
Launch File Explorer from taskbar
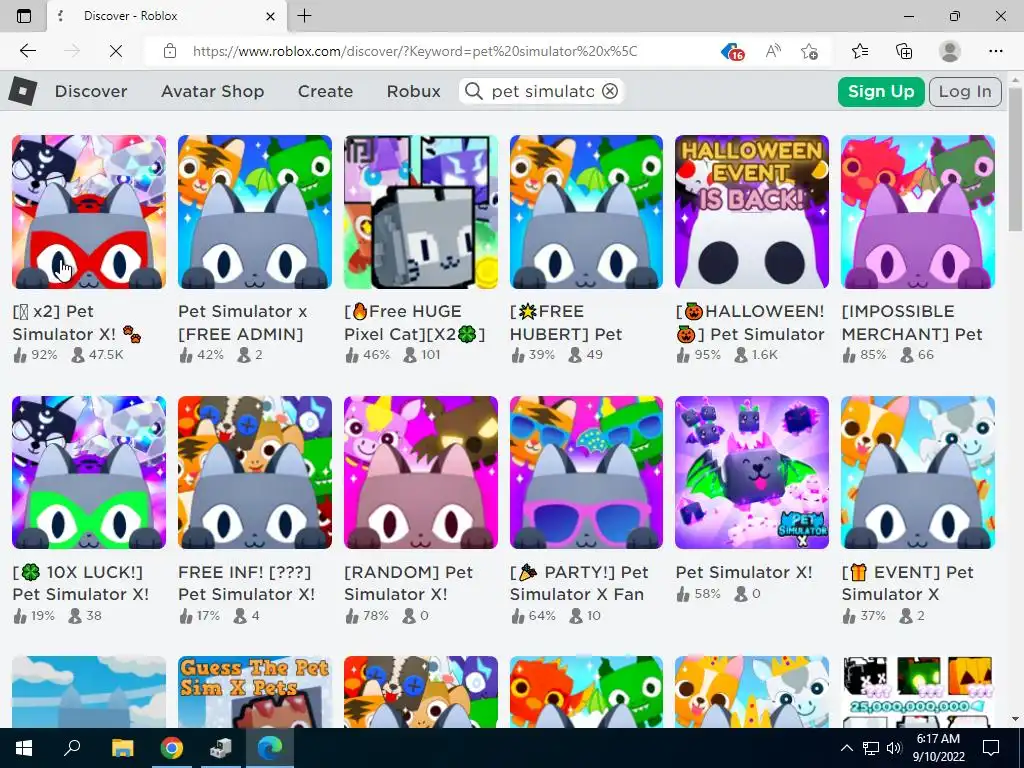click(122, 748)
